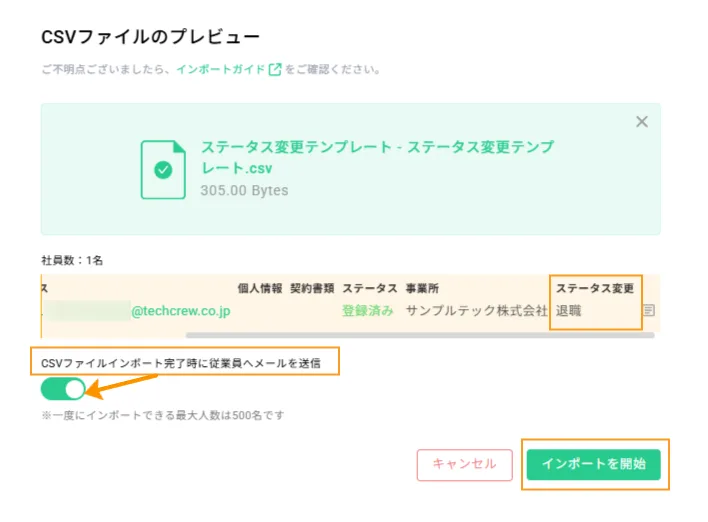Select the ステータス column header
This screenshot has height=522, width=708.
(x=369, y=288)
